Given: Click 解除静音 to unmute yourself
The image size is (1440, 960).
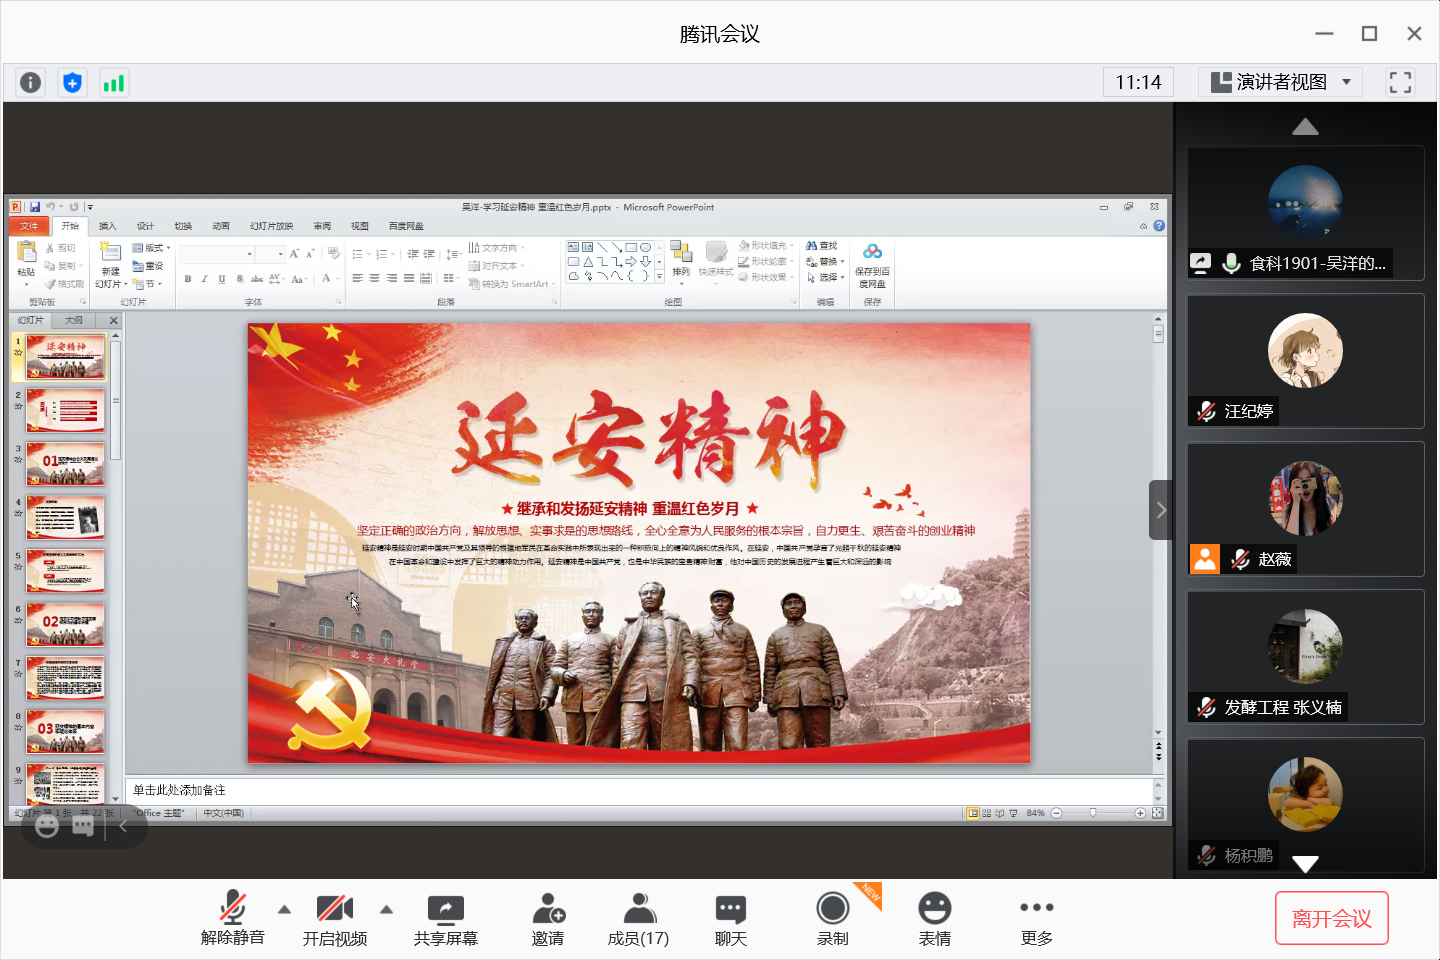Looking at the screenshot, I should (233, 917).
